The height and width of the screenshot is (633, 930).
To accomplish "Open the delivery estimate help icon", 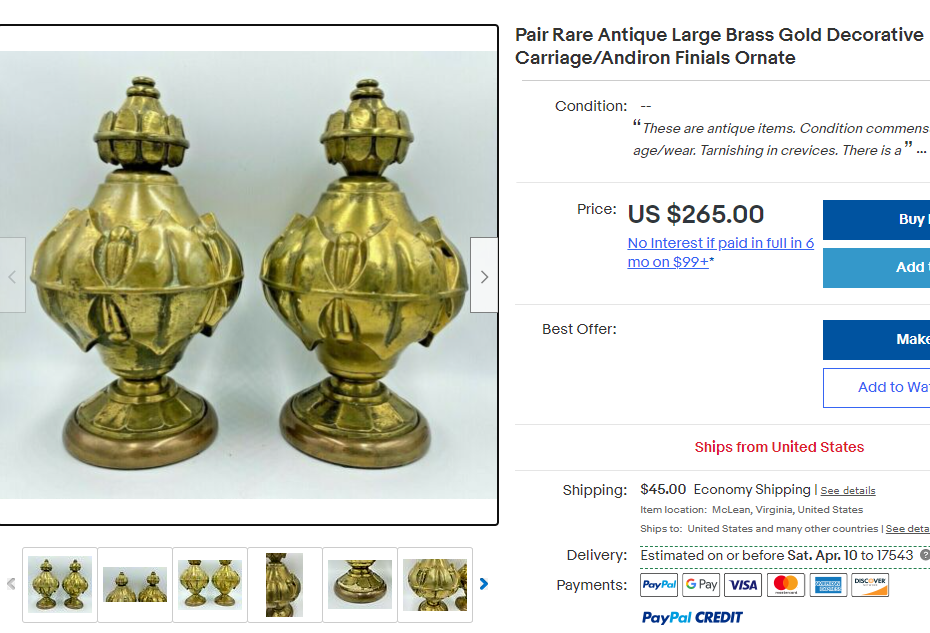I will (925, 555).
